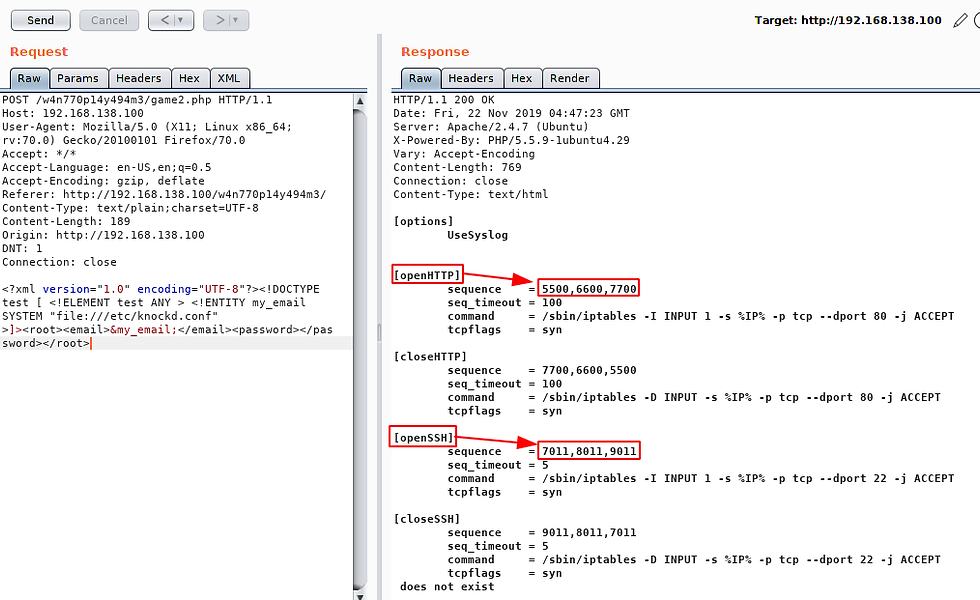
Task: Click the POST /w4n770p14y494m3/game2.php request line
Action: tap(138, 100)
